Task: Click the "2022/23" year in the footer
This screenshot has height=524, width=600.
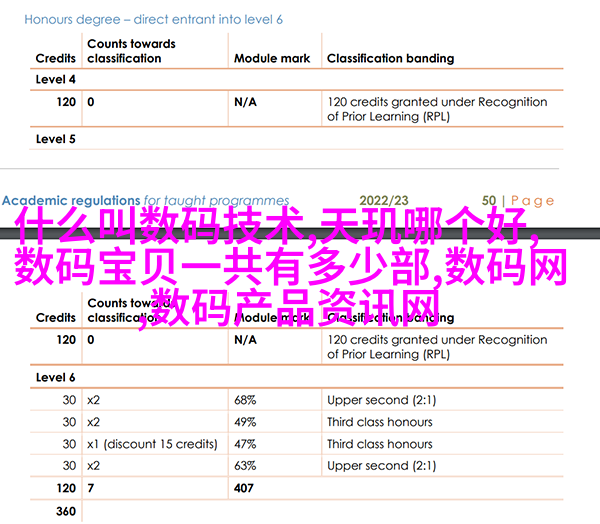Action: tap(384, 201)
